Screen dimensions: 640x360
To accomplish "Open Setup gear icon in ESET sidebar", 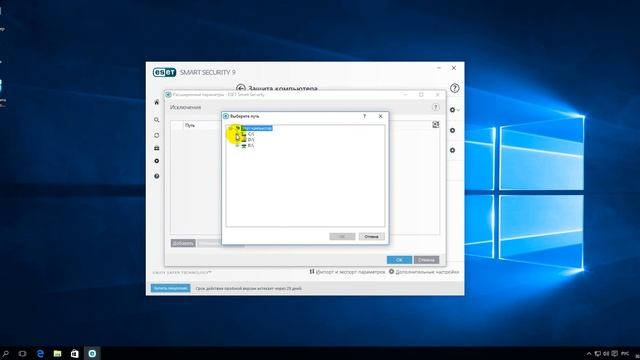I will point(157,161).
